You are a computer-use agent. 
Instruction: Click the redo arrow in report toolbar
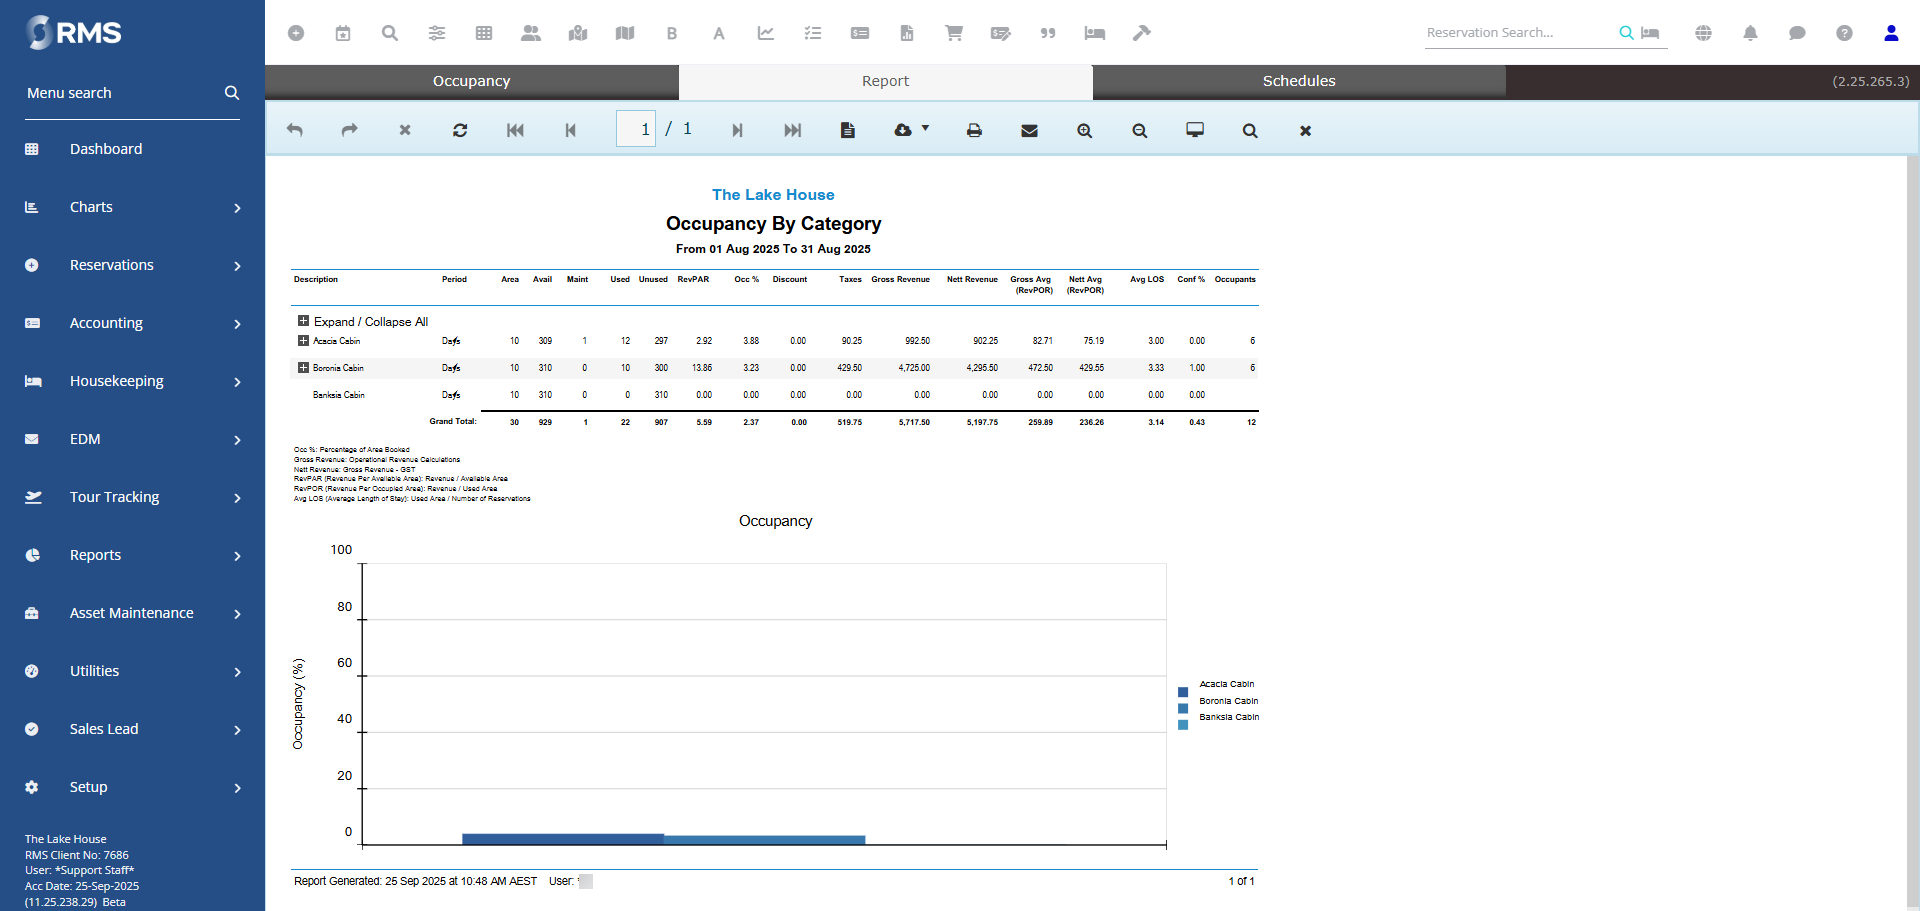(x=349, y=130)
